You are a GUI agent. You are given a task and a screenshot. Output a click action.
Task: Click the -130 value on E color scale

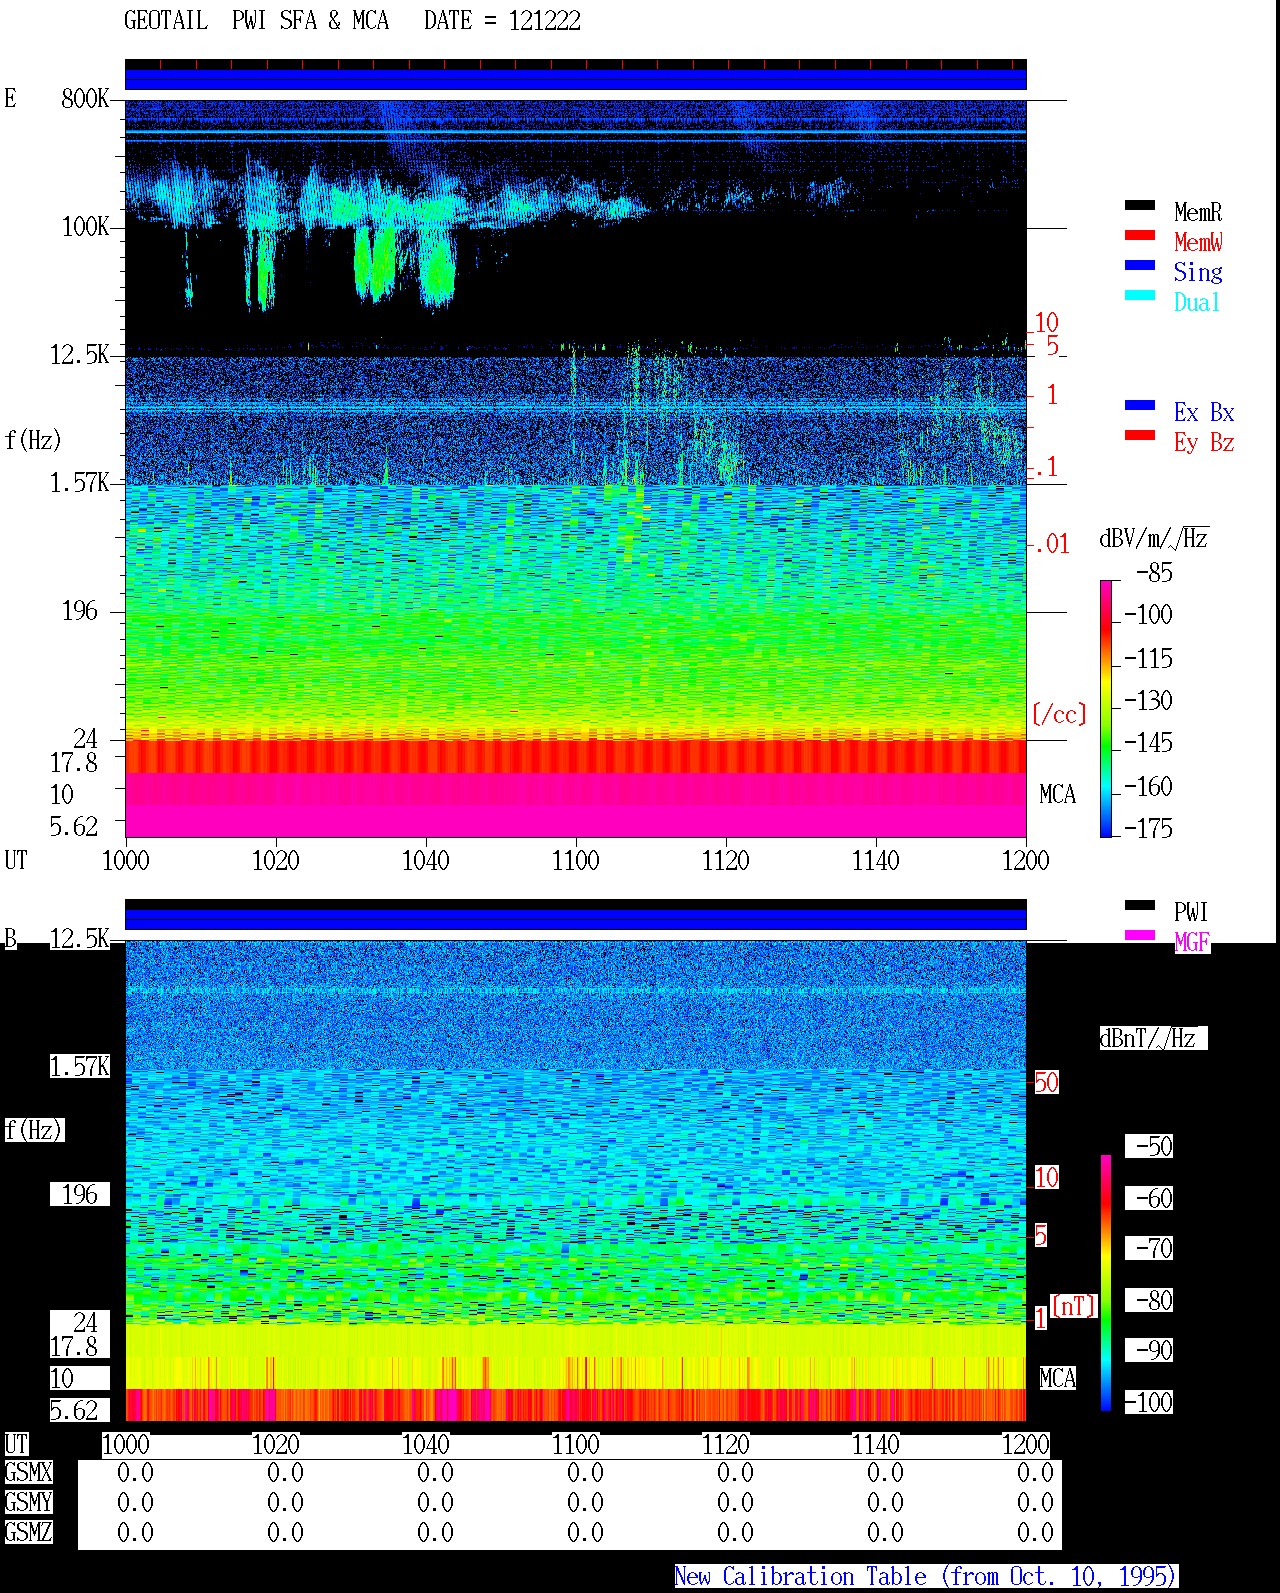(x=1148, y=700)
